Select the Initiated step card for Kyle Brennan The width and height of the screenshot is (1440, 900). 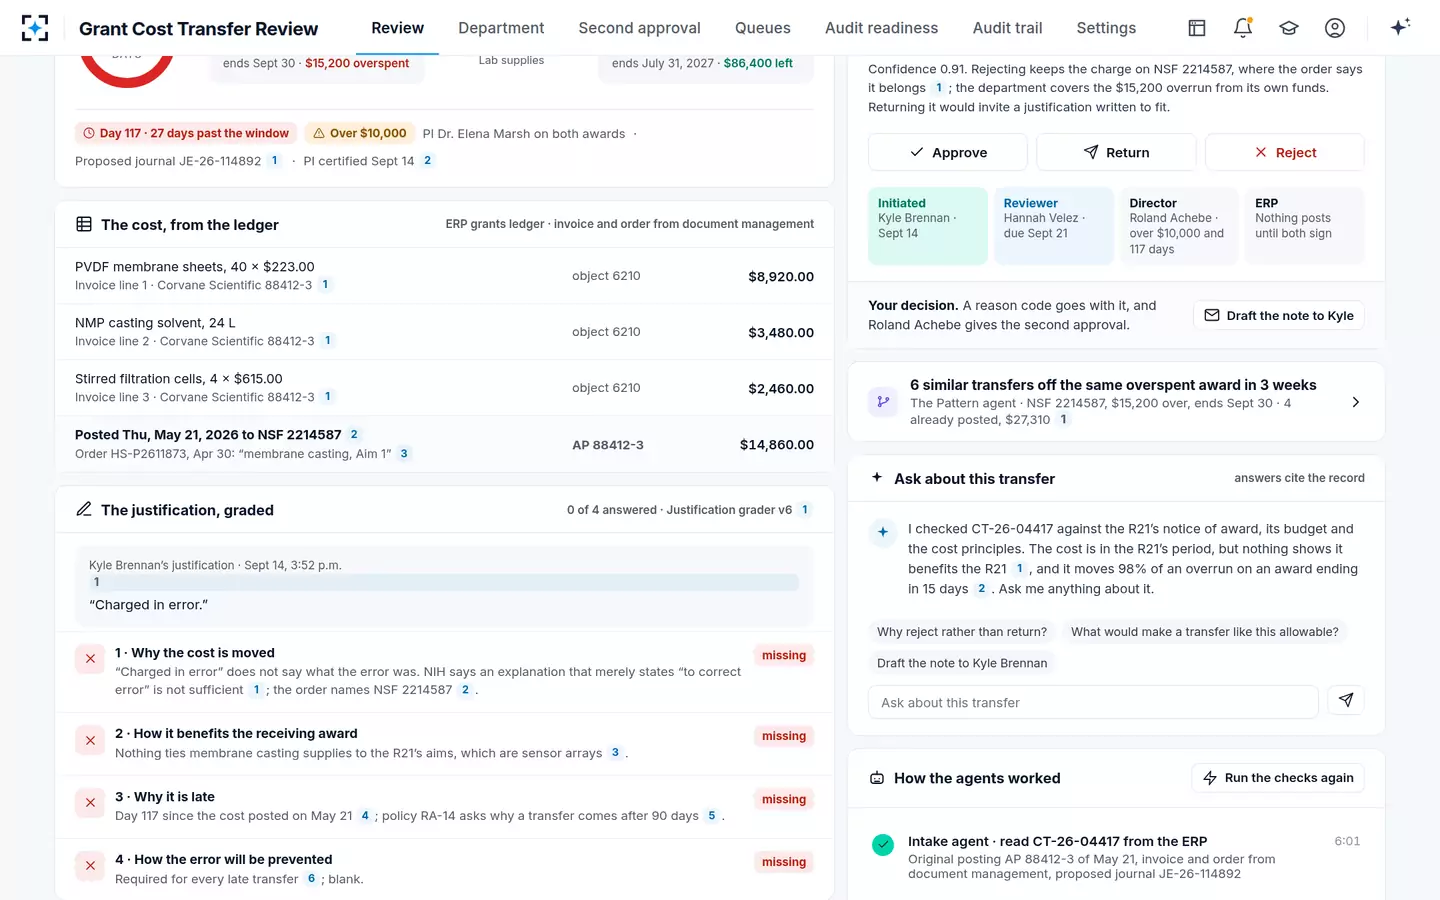[928, 226]
